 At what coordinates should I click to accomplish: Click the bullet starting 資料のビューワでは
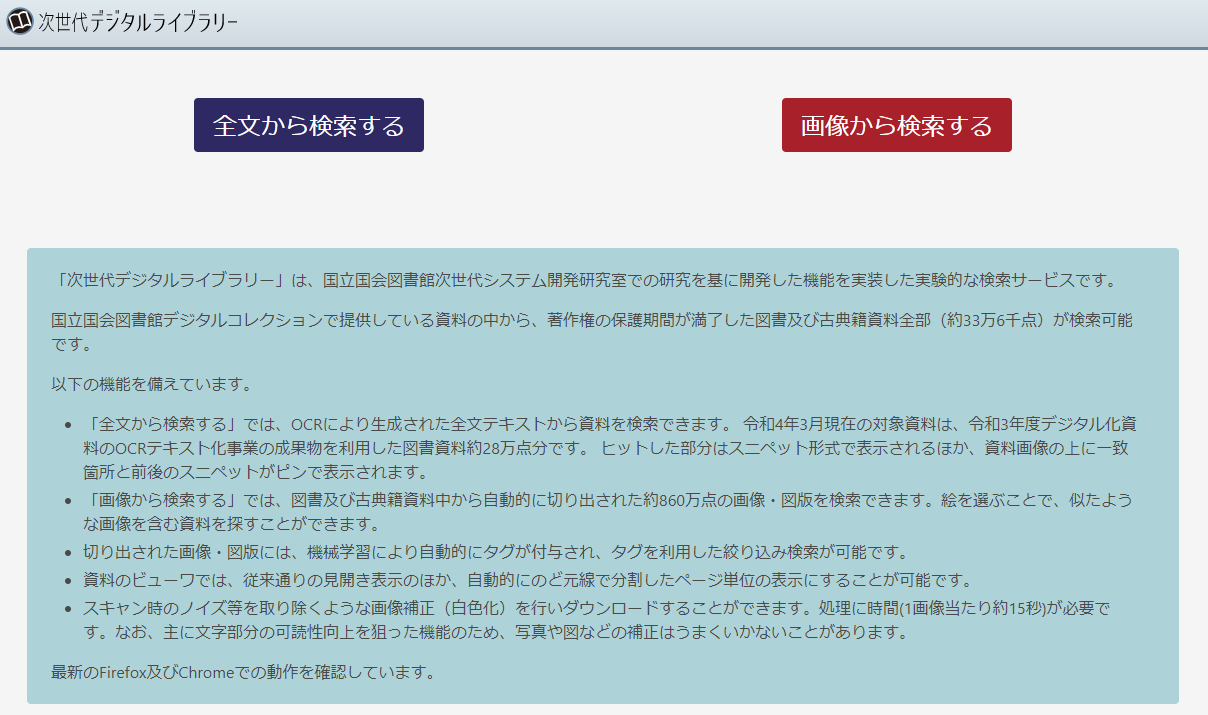point(529,581)
